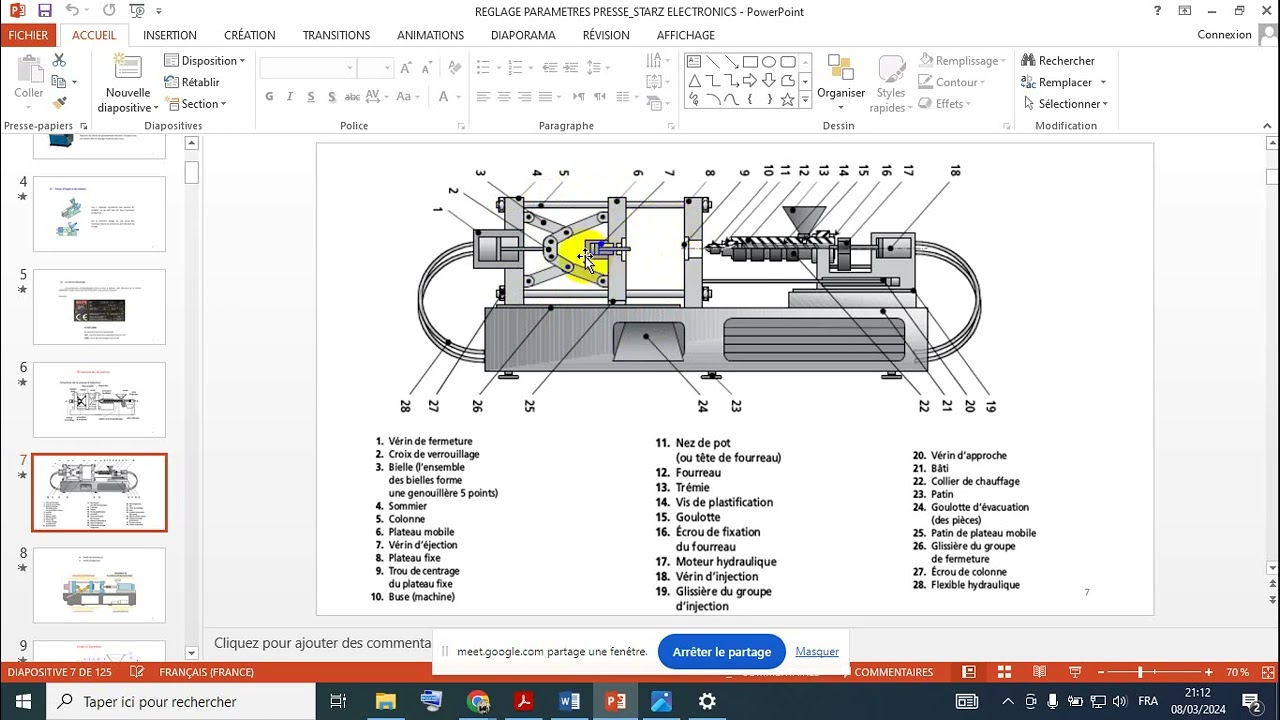Save the presentation with the floppy disk icon

[x=44, y=11]
